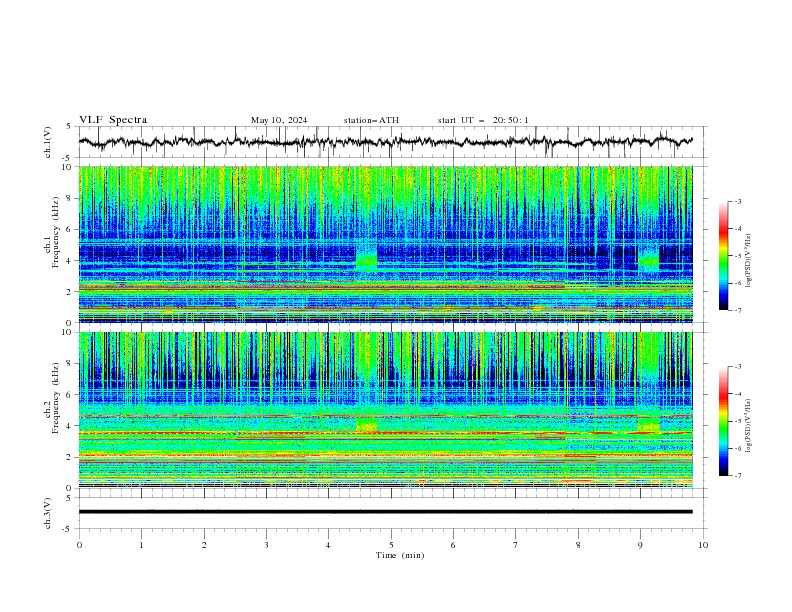The width and height of the screenshot is (792, 612).
Task: Click the ch.1 log(PSD) colorbar label
Action: [x=749, y=261]
